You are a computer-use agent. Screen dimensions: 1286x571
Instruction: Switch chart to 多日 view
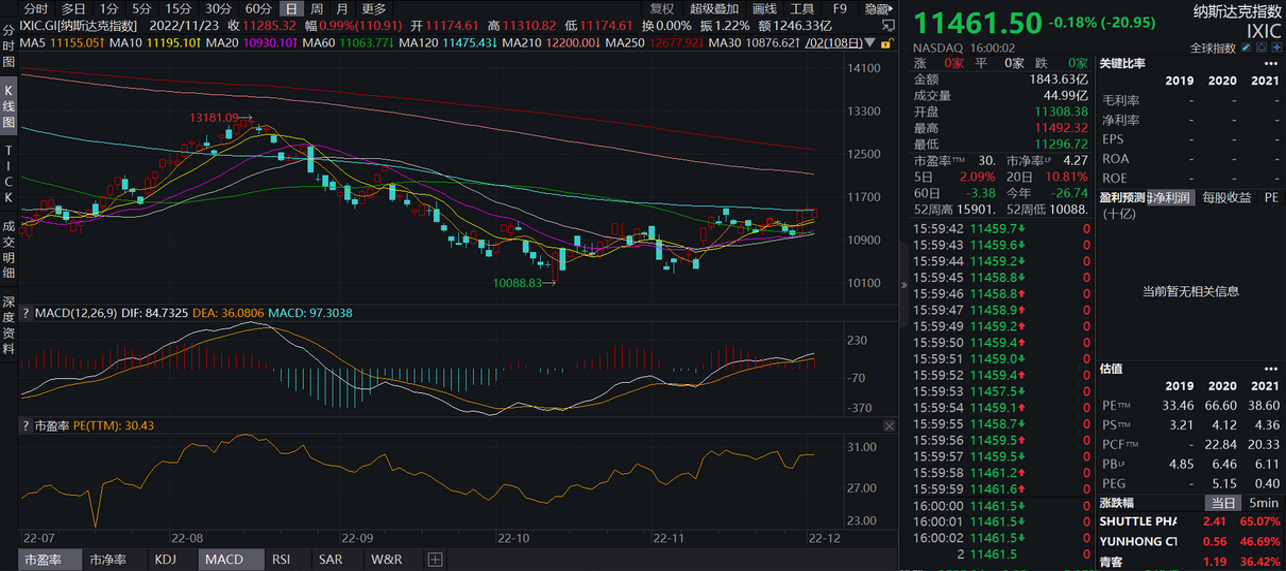pos(73,9)
